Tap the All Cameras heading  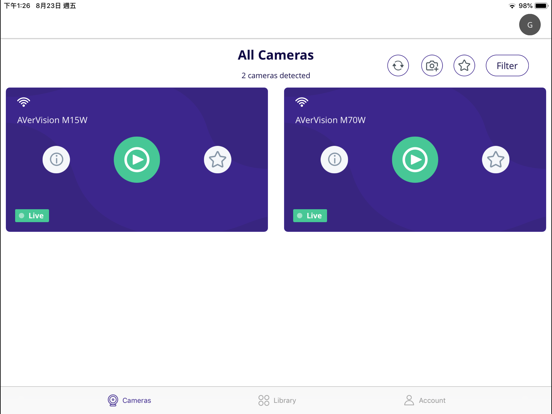point(276,55)
